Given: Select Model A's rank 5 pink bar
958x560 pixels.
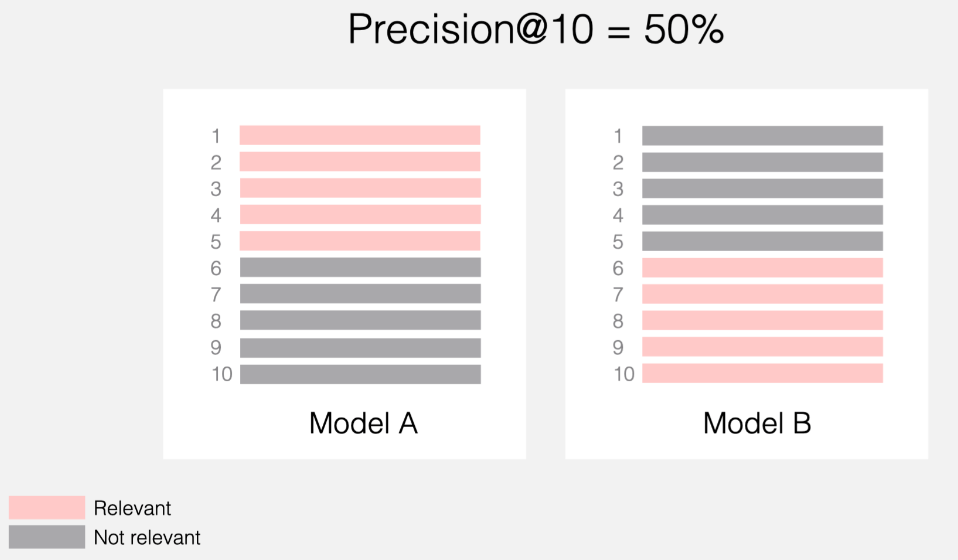Looking at the screenshot, I should [x=360, y=241].
